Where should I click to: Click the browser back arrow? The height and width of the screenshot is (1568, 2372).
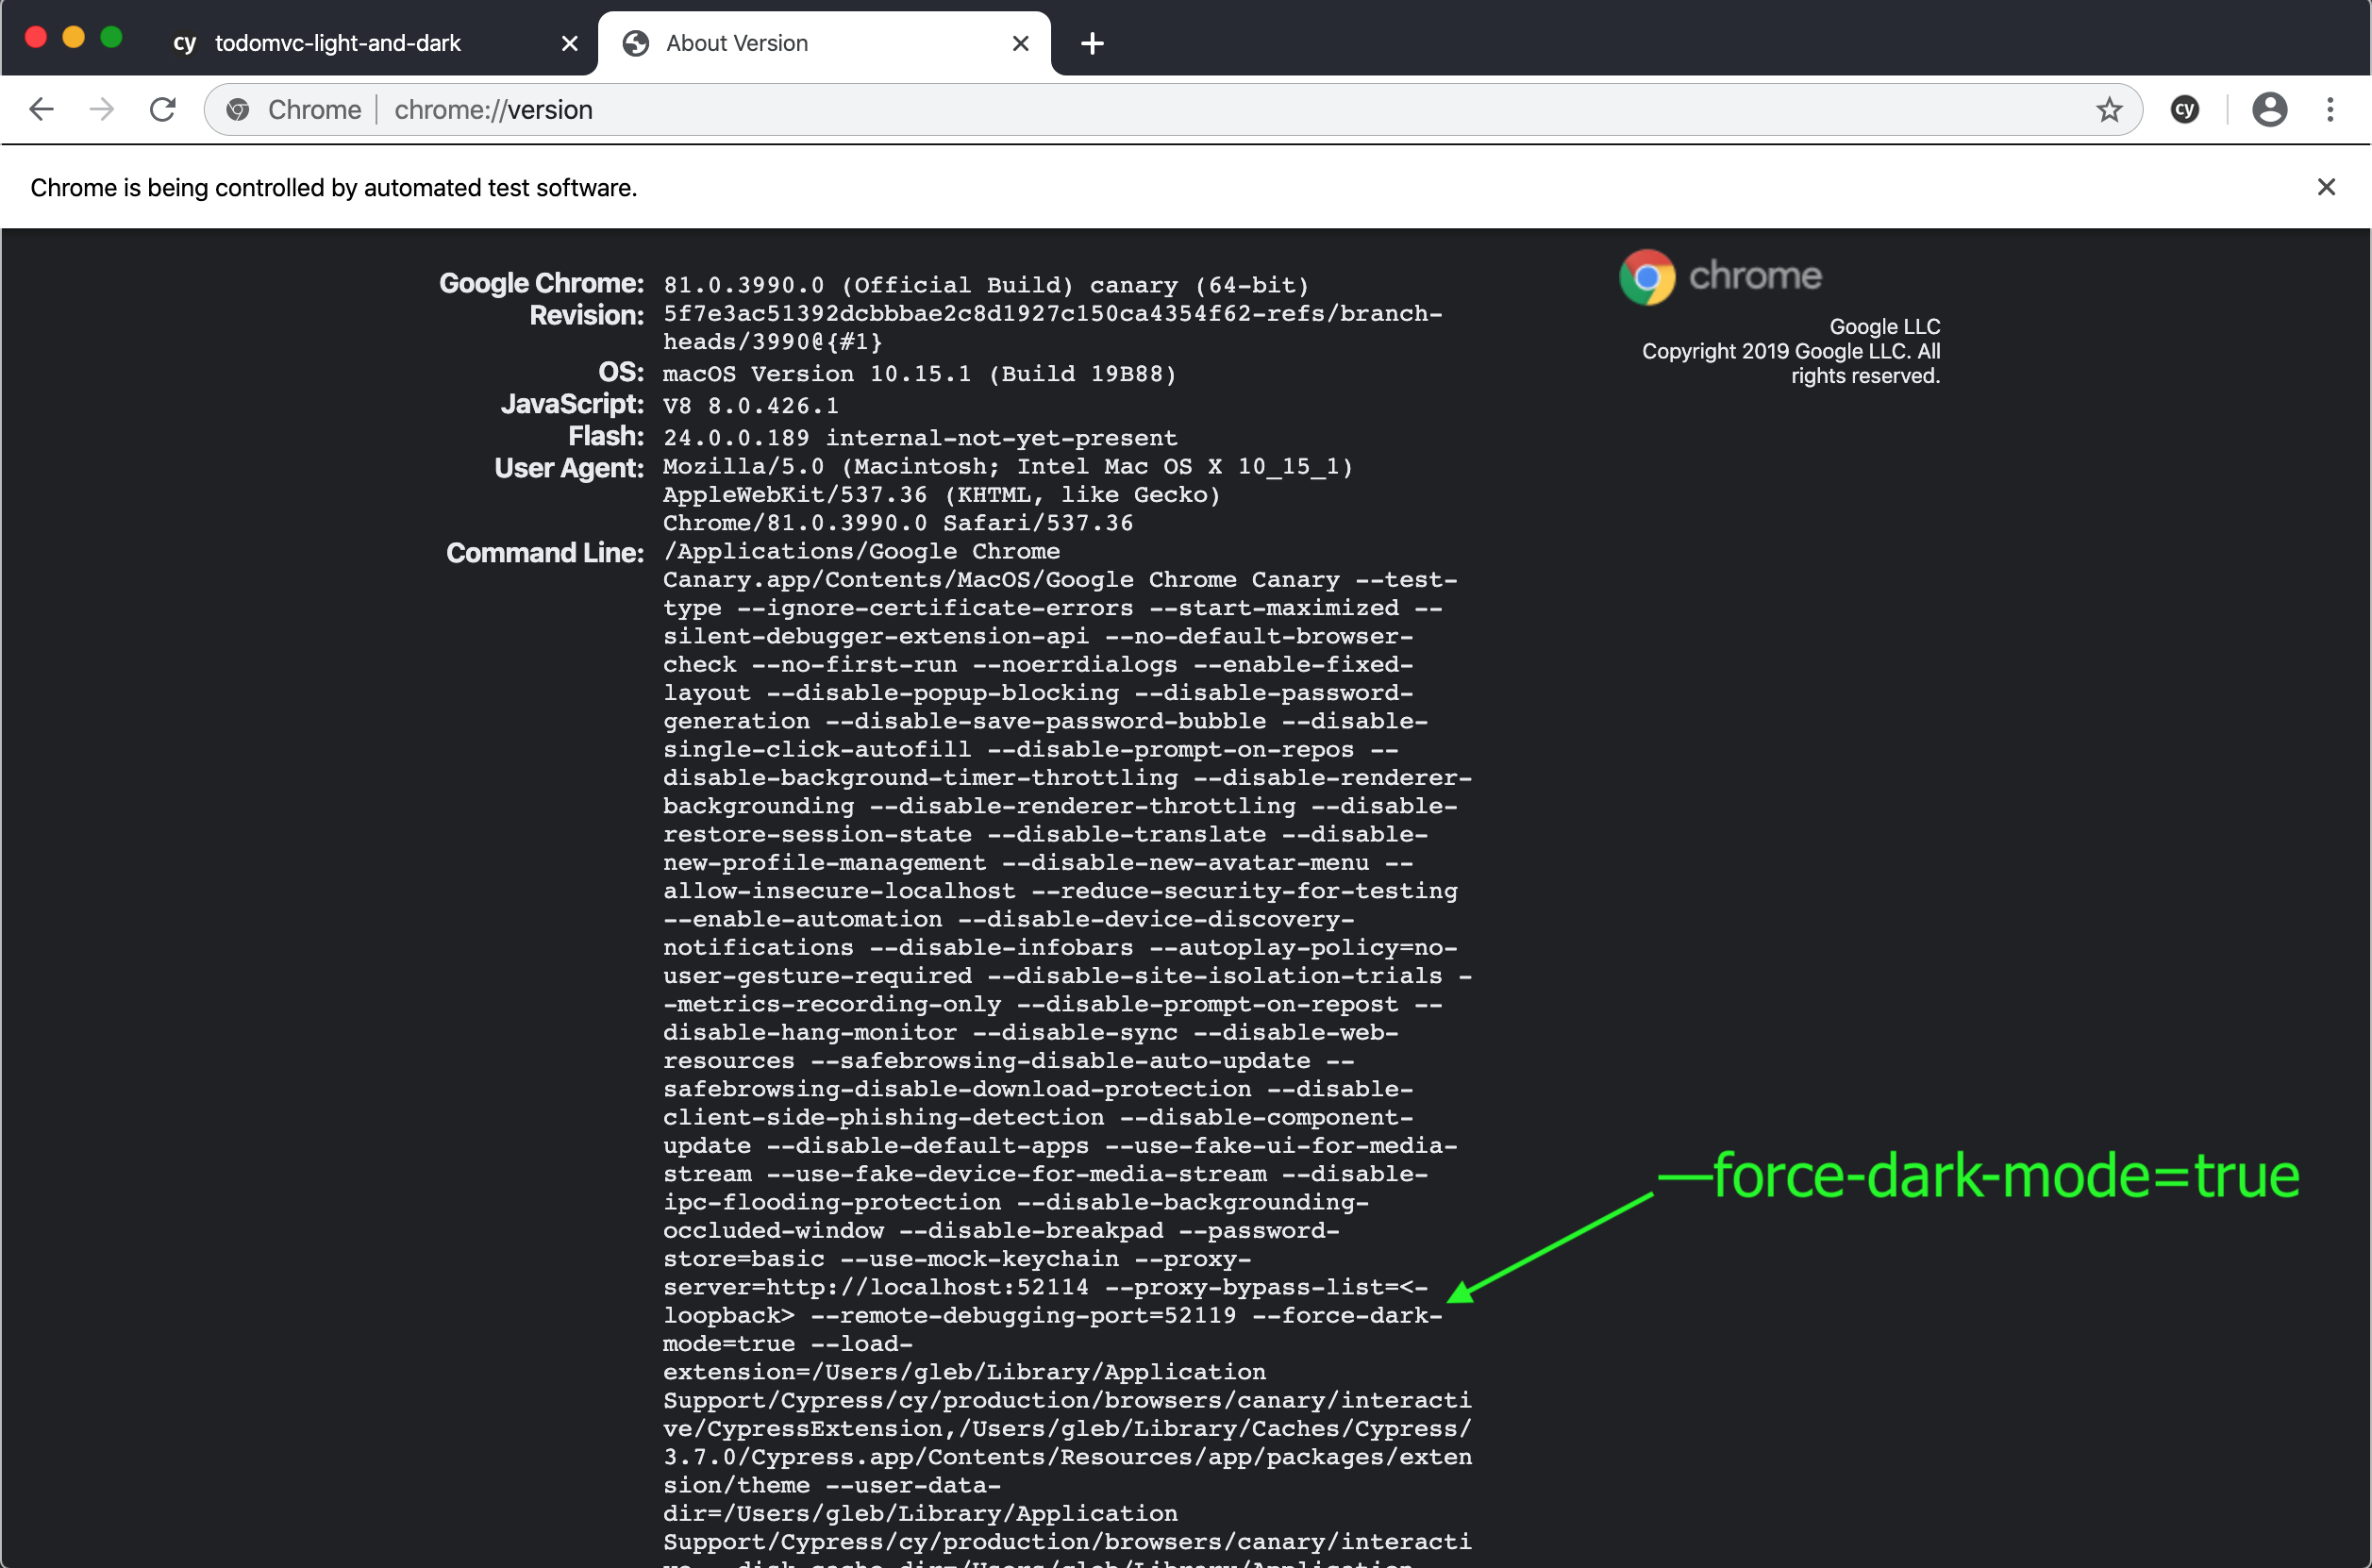(x=41, y=109)
